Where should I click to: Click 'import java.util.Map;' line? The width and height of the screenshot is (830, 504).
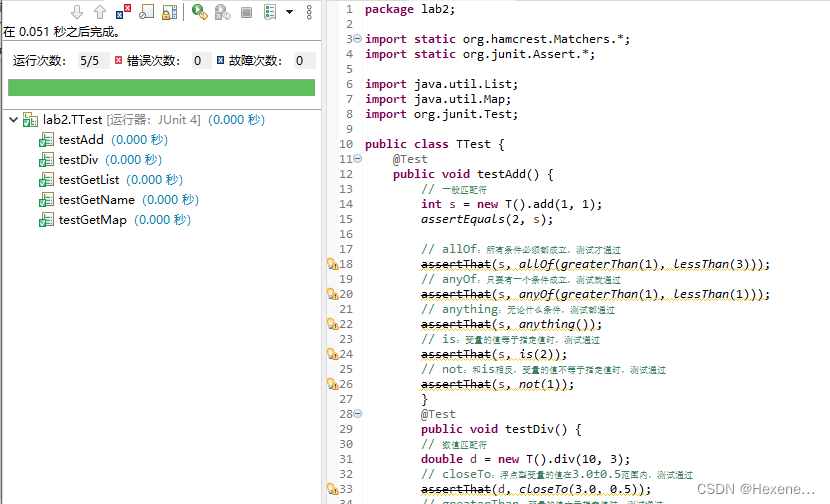click(438, 99)
